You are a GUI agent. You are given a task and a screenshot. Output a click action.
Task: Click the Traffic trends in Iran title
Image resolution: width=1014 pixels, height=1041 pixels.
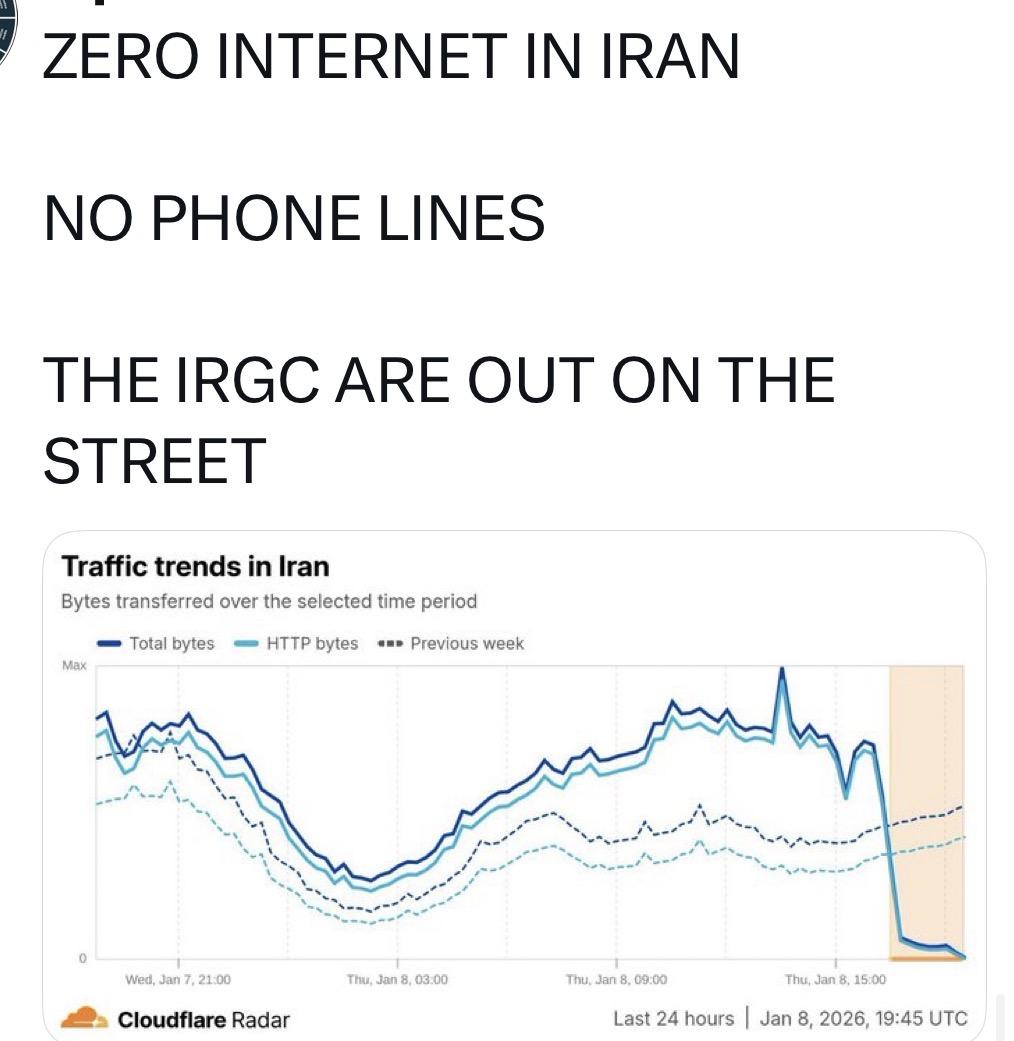[195, 567]
